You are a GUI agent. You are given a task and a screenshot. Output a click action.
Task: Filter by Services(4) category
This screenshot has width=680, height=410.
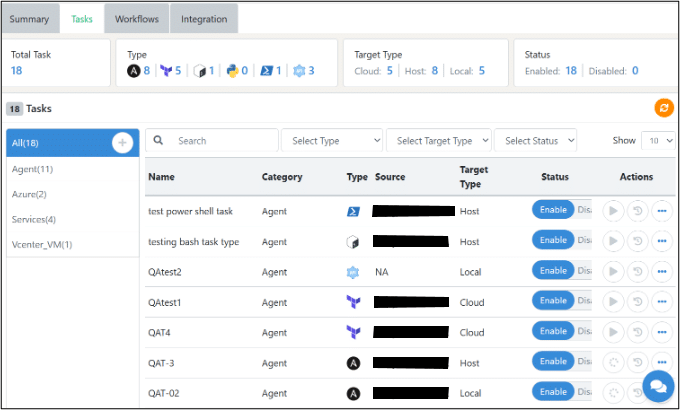point(73,220)
